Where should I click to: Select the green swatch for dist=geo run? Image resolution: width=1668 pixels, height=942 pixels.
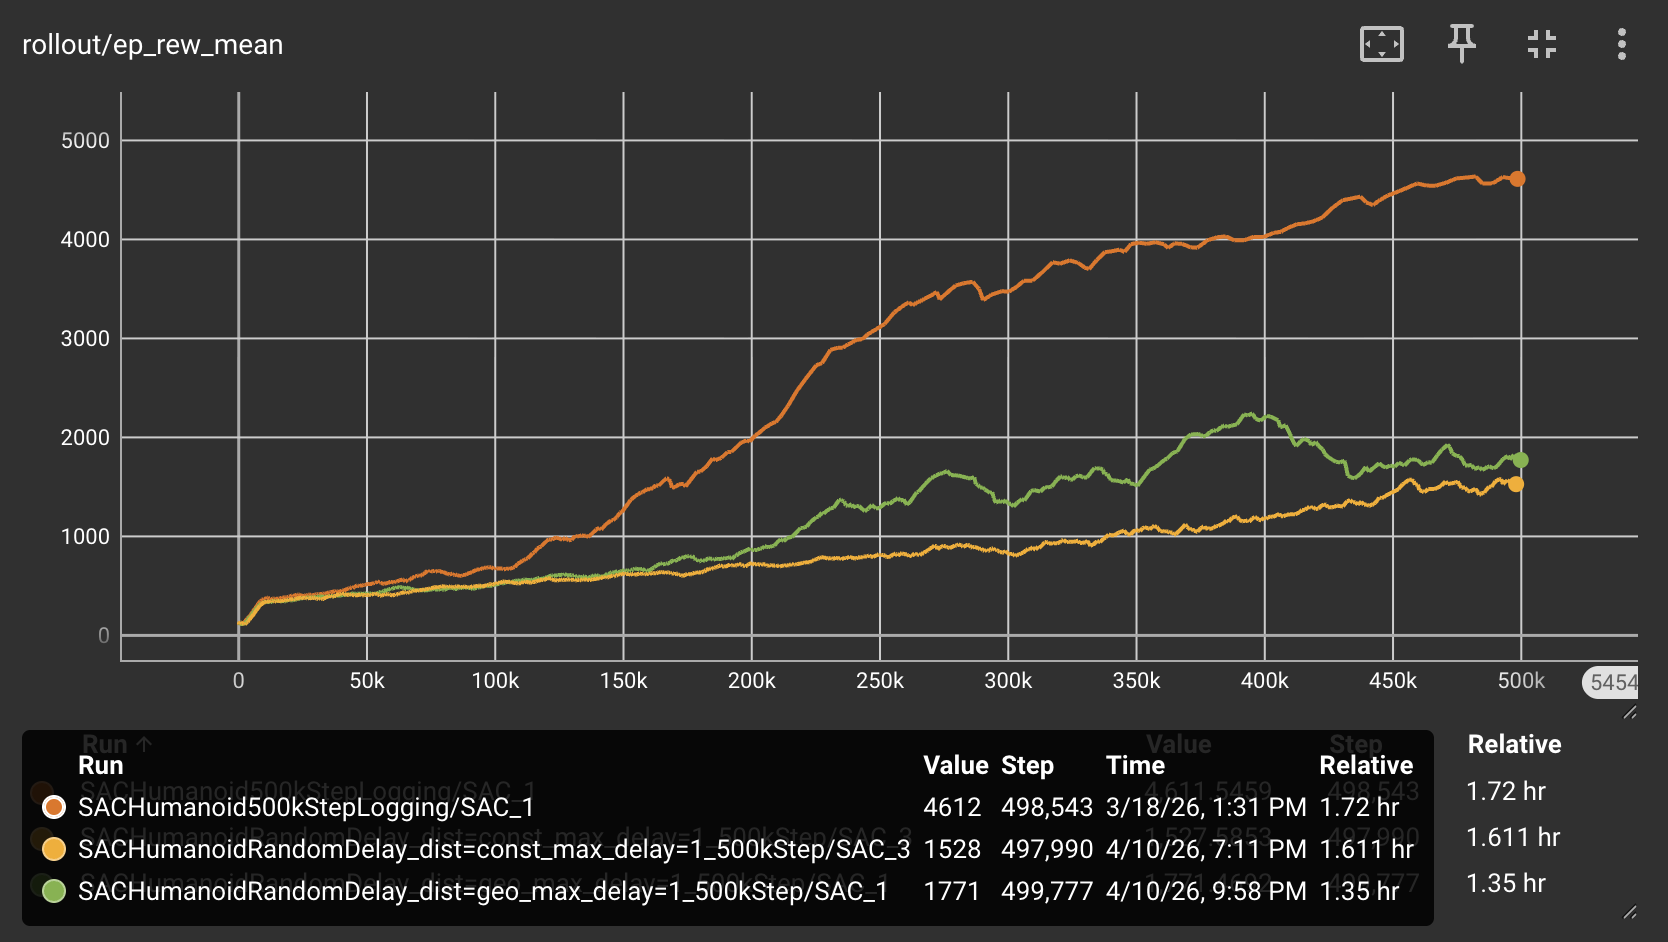pyautogui.click(x=54, y=890)
